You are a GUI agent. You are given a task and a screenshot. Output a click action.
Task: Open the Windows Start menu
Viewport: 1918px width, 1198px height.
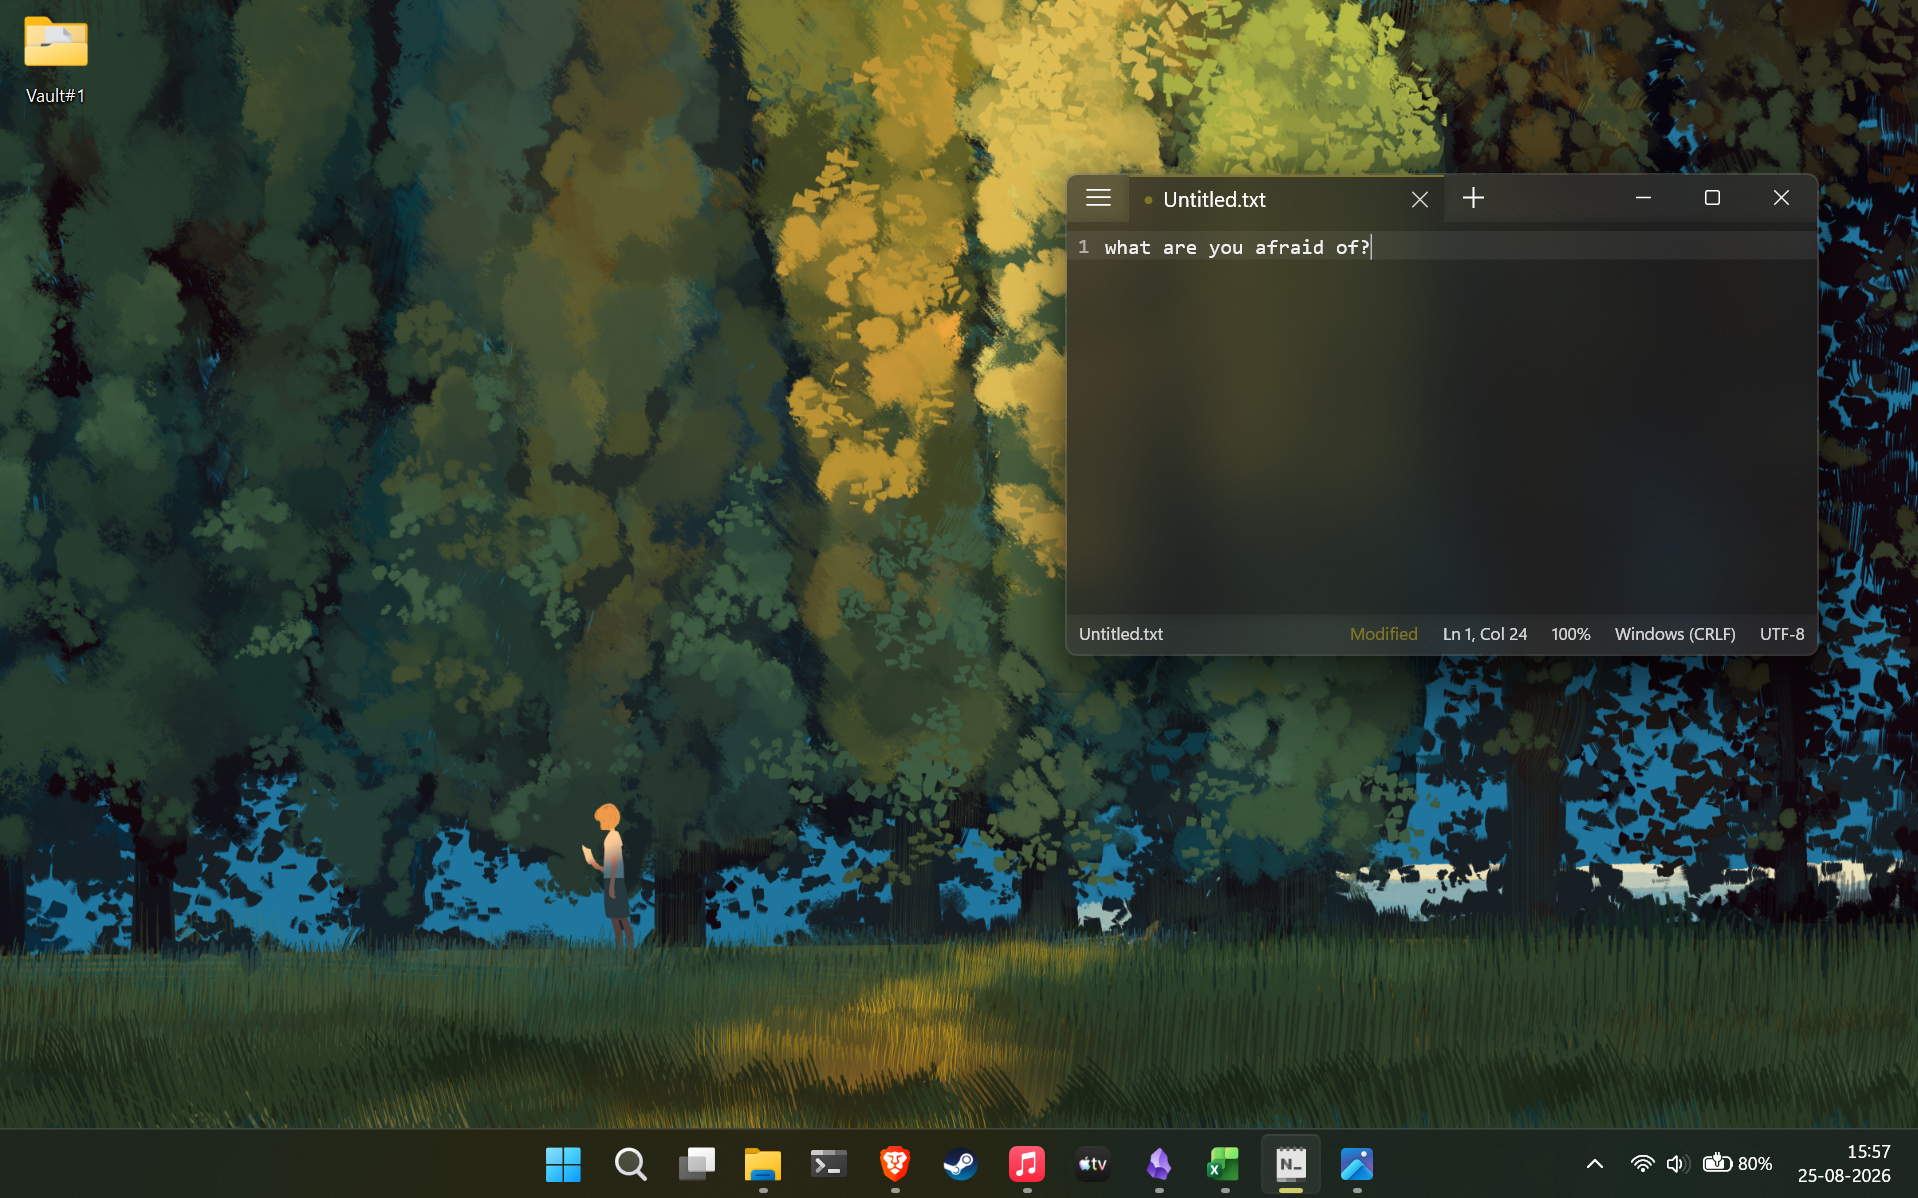pos(563,1164)
